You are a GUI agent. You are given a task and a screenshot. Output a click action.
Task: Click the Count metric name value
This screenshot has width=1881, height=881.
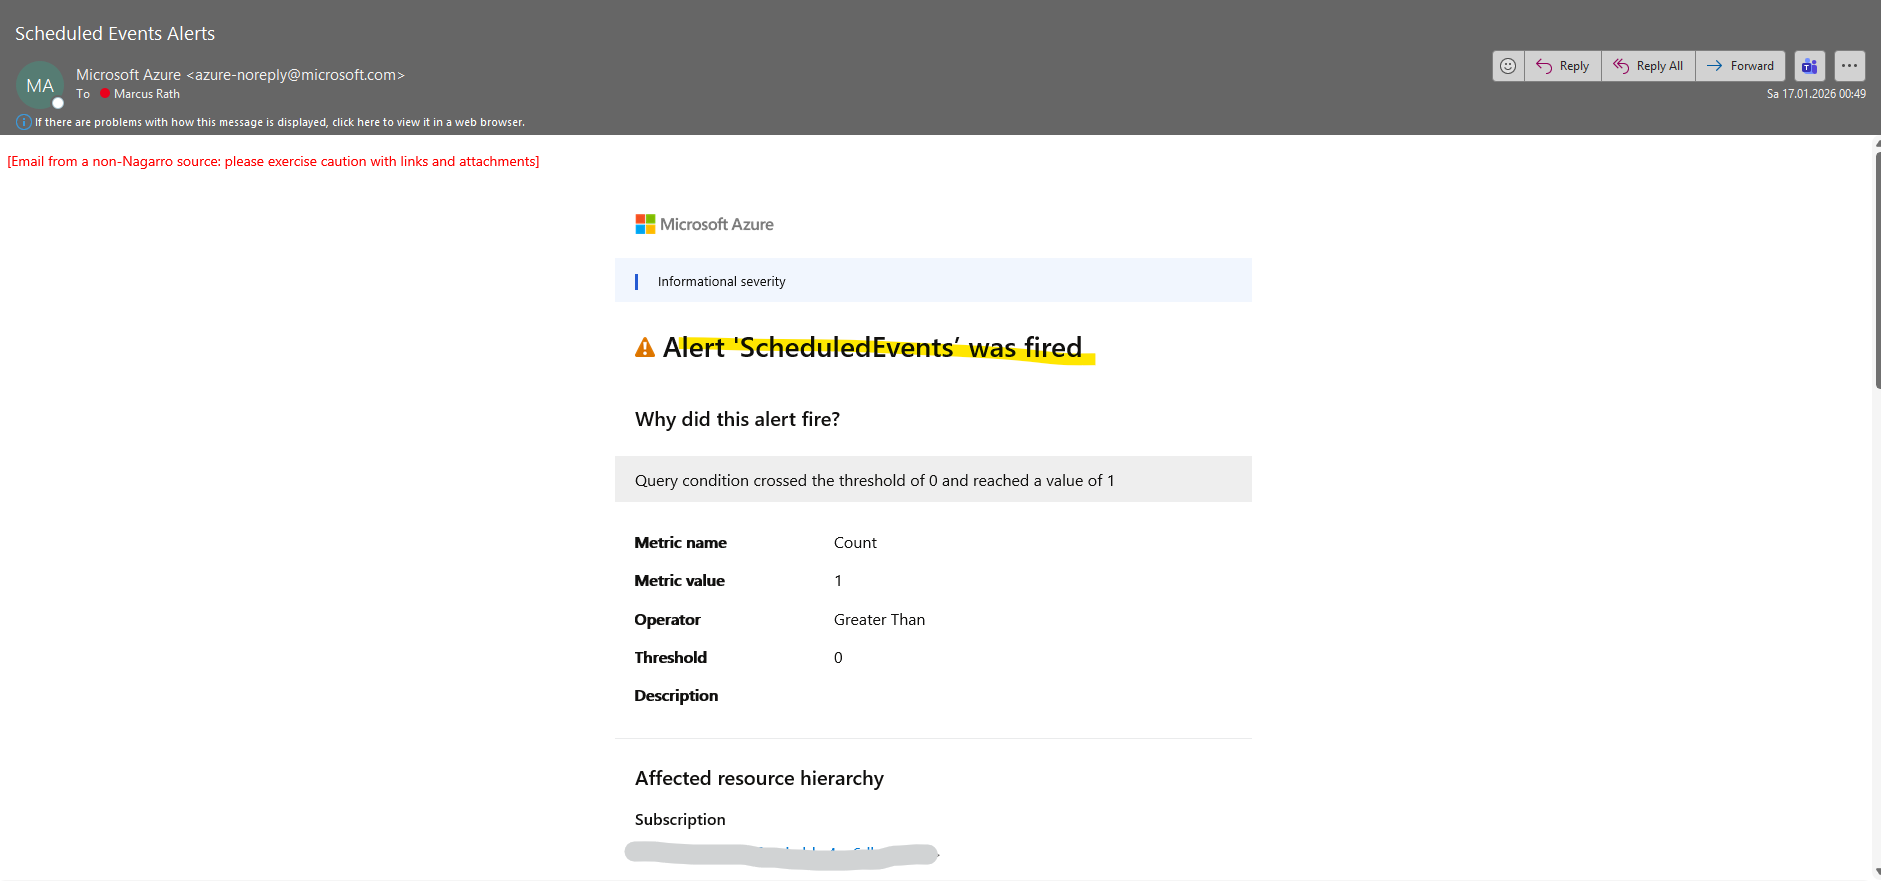click(x=855, y=542)
